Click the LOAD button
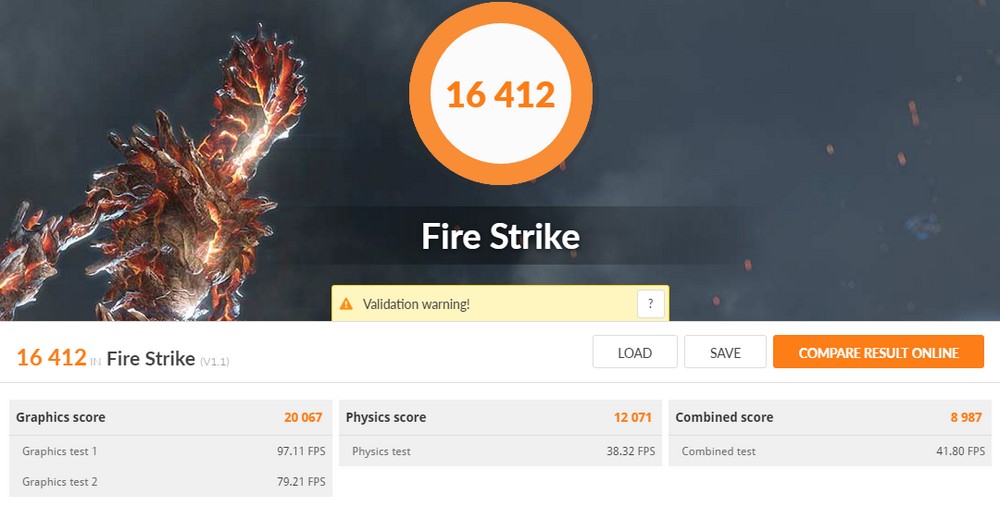The height and width of the screenshot is (507, 1000). coord(635,352)
